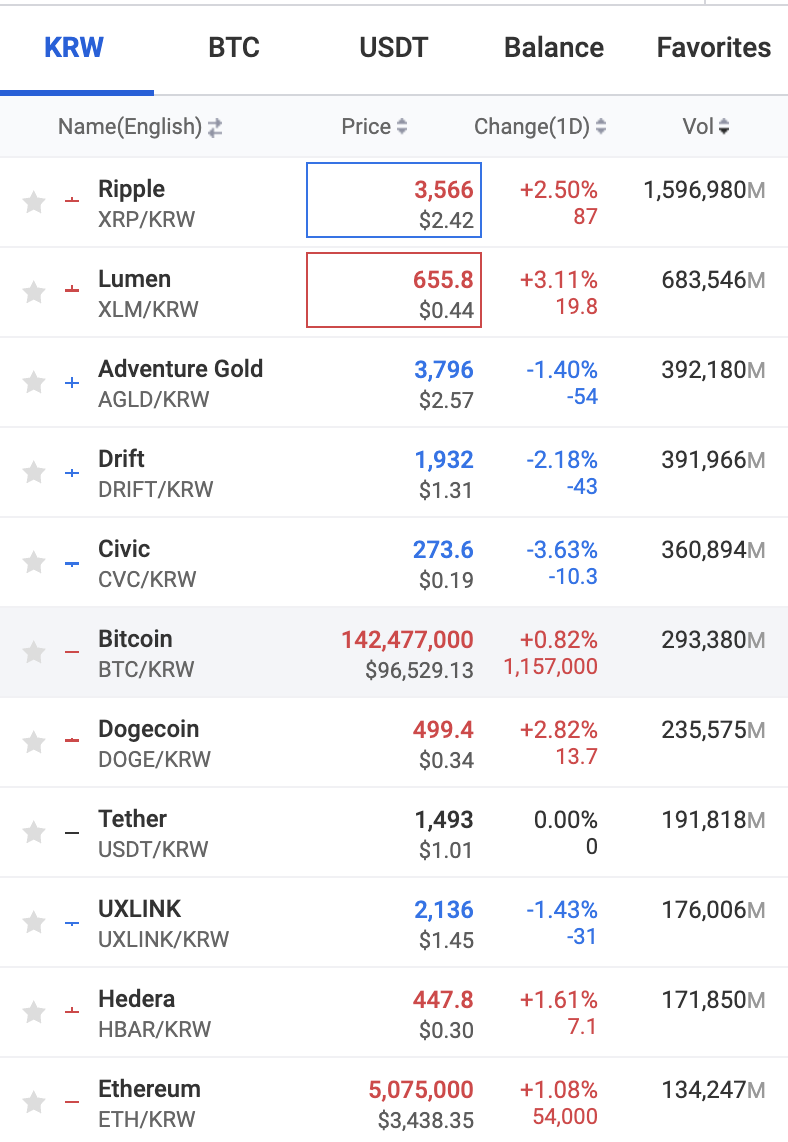Tap the change indicator icon beside Dogecoin

click(70, 741)
